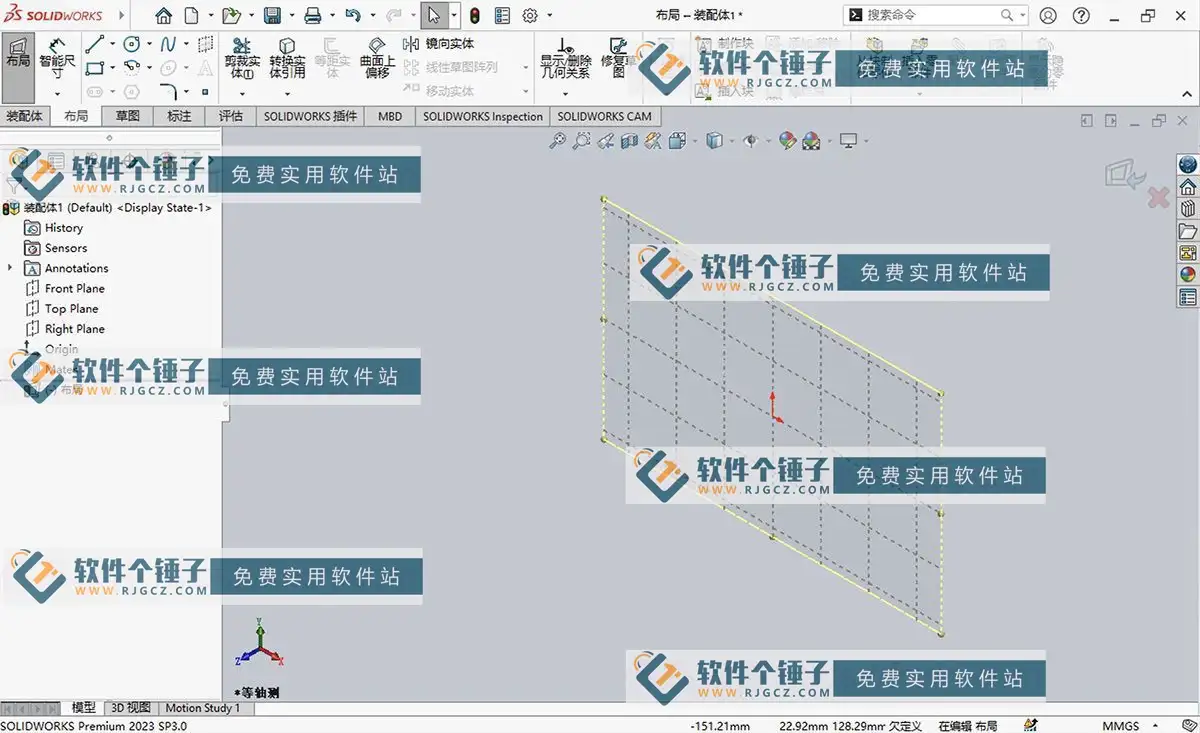Screen dimensions: 1200x733
Task: Open the View Orientation cube icon
Action: click(677, 141)
